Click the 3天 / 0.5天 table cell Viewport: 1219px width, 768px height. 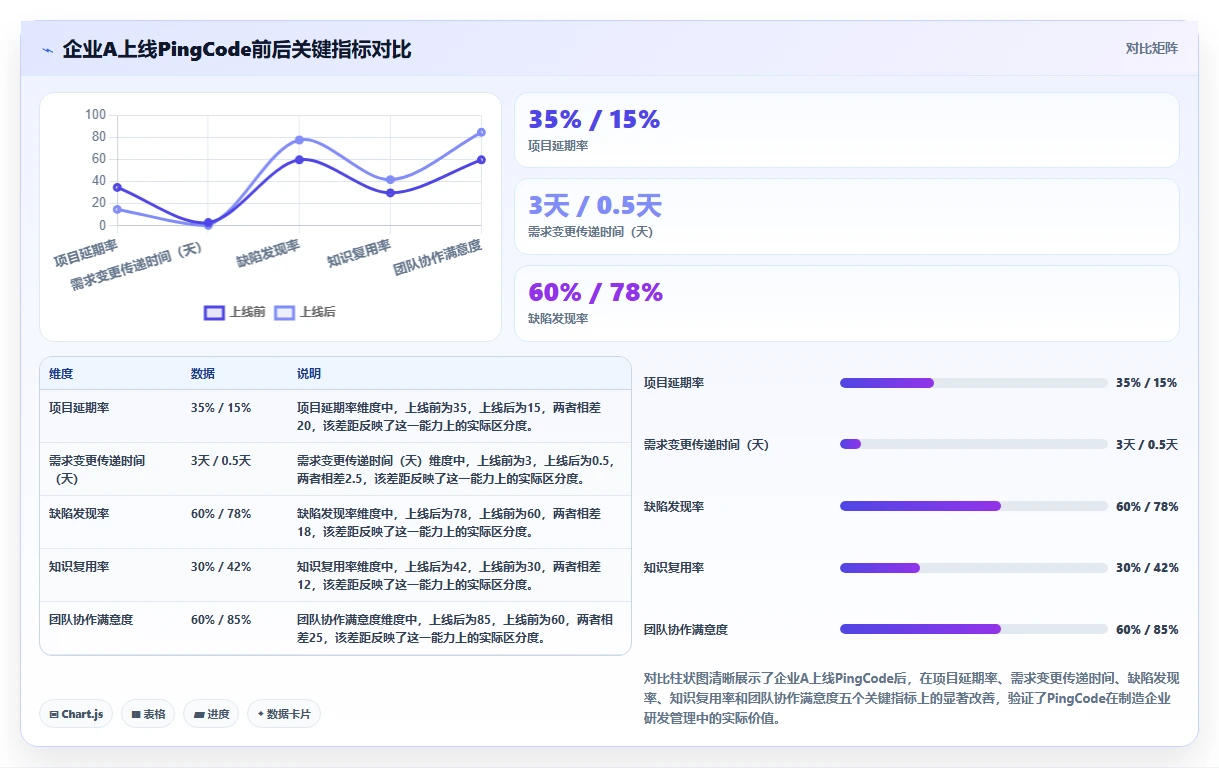(x=221, y=460)
